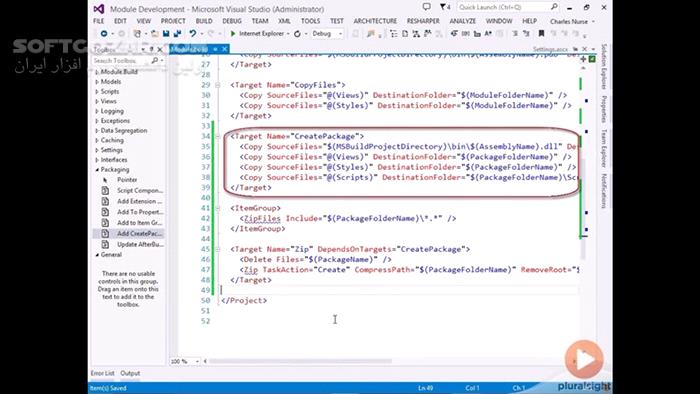Click the feedback speech bubble icon
Image resolution: width=700 pixels, height=394 pixels.
pos(426,7)
